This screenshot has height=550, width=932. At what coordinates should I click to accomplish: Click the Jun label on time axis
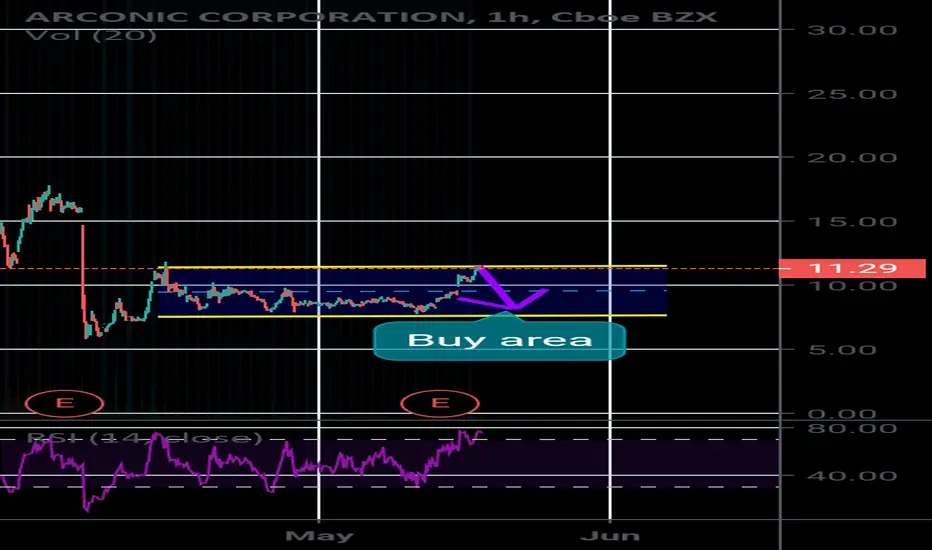(610, 536)
